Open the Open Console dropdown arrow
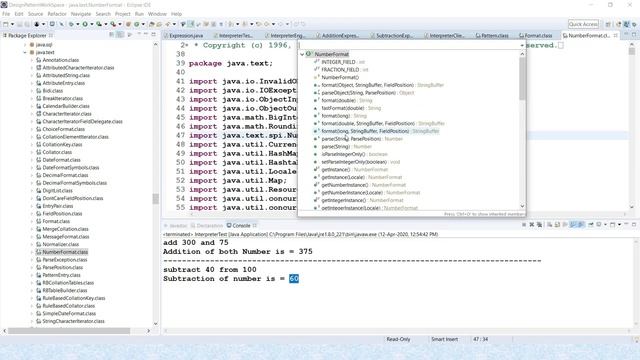640x360 pixels. point(619,224)
